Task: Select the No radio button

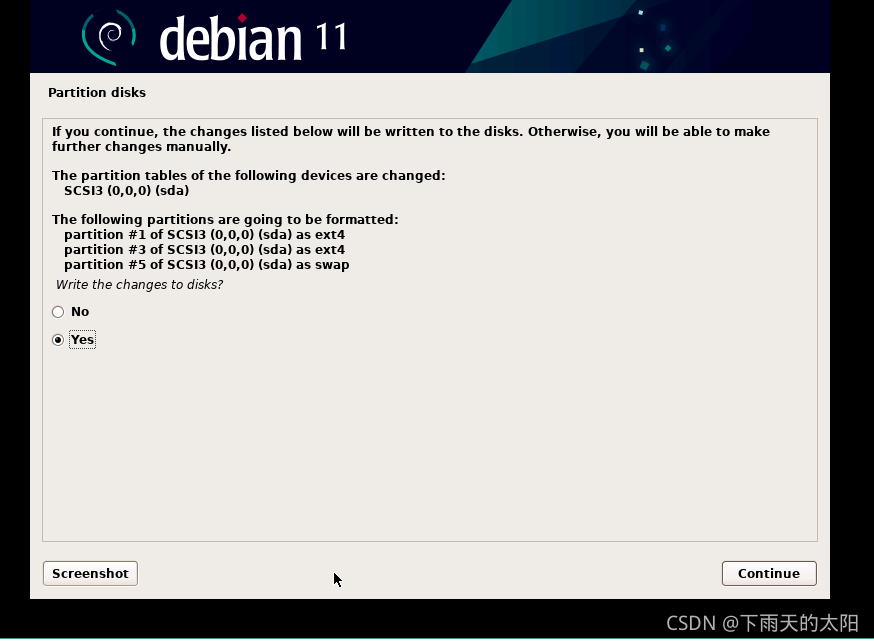Action: pyautogui.click(x=58, y=312)
